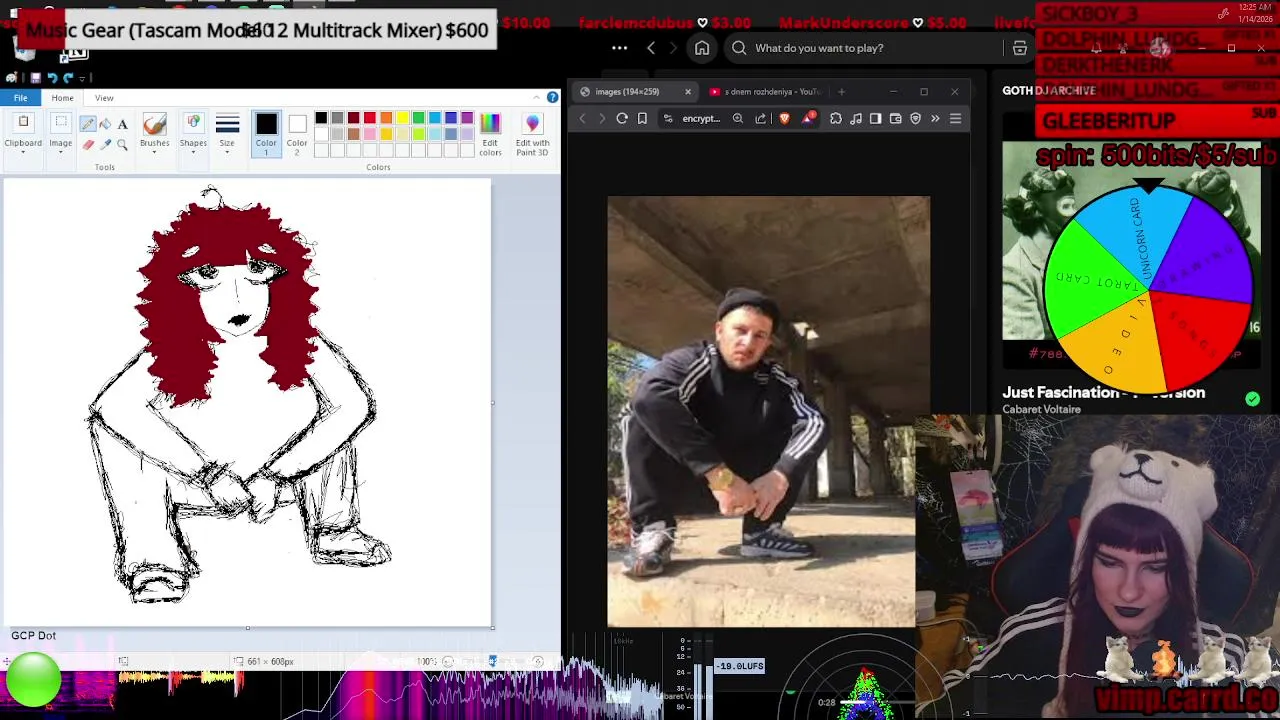1280x720 pixels.
Task: Open Spotify three-dots menu
Action: 619,48
